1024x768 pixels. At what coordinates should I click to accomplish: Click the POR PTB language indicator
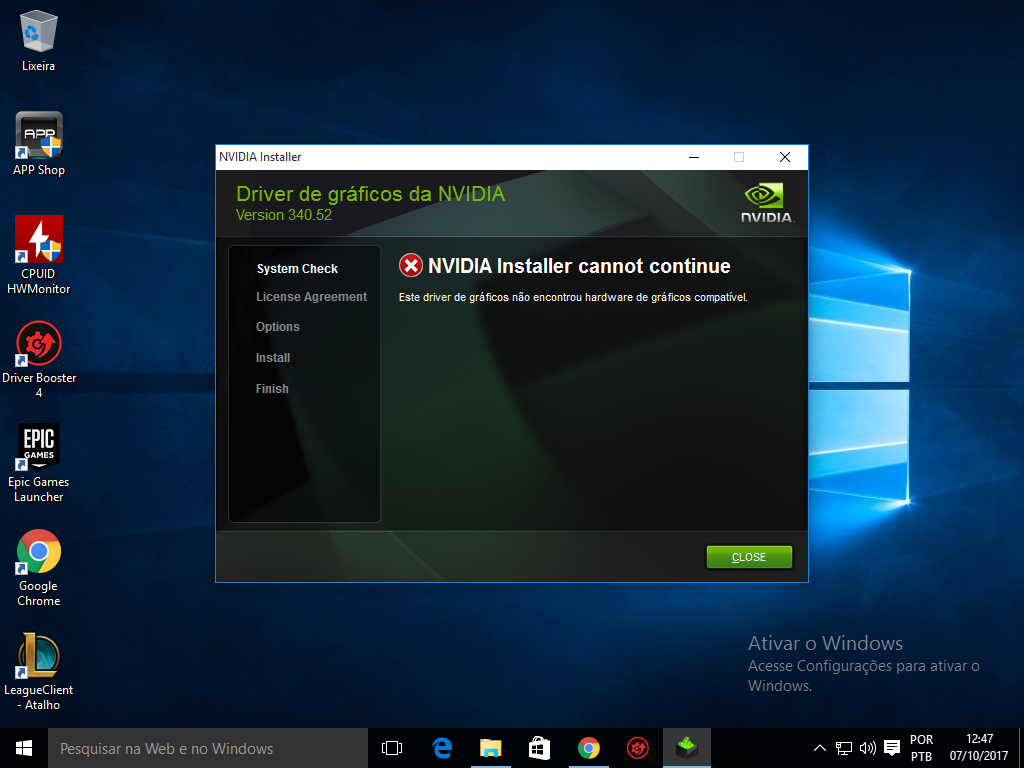pos(921,748)
